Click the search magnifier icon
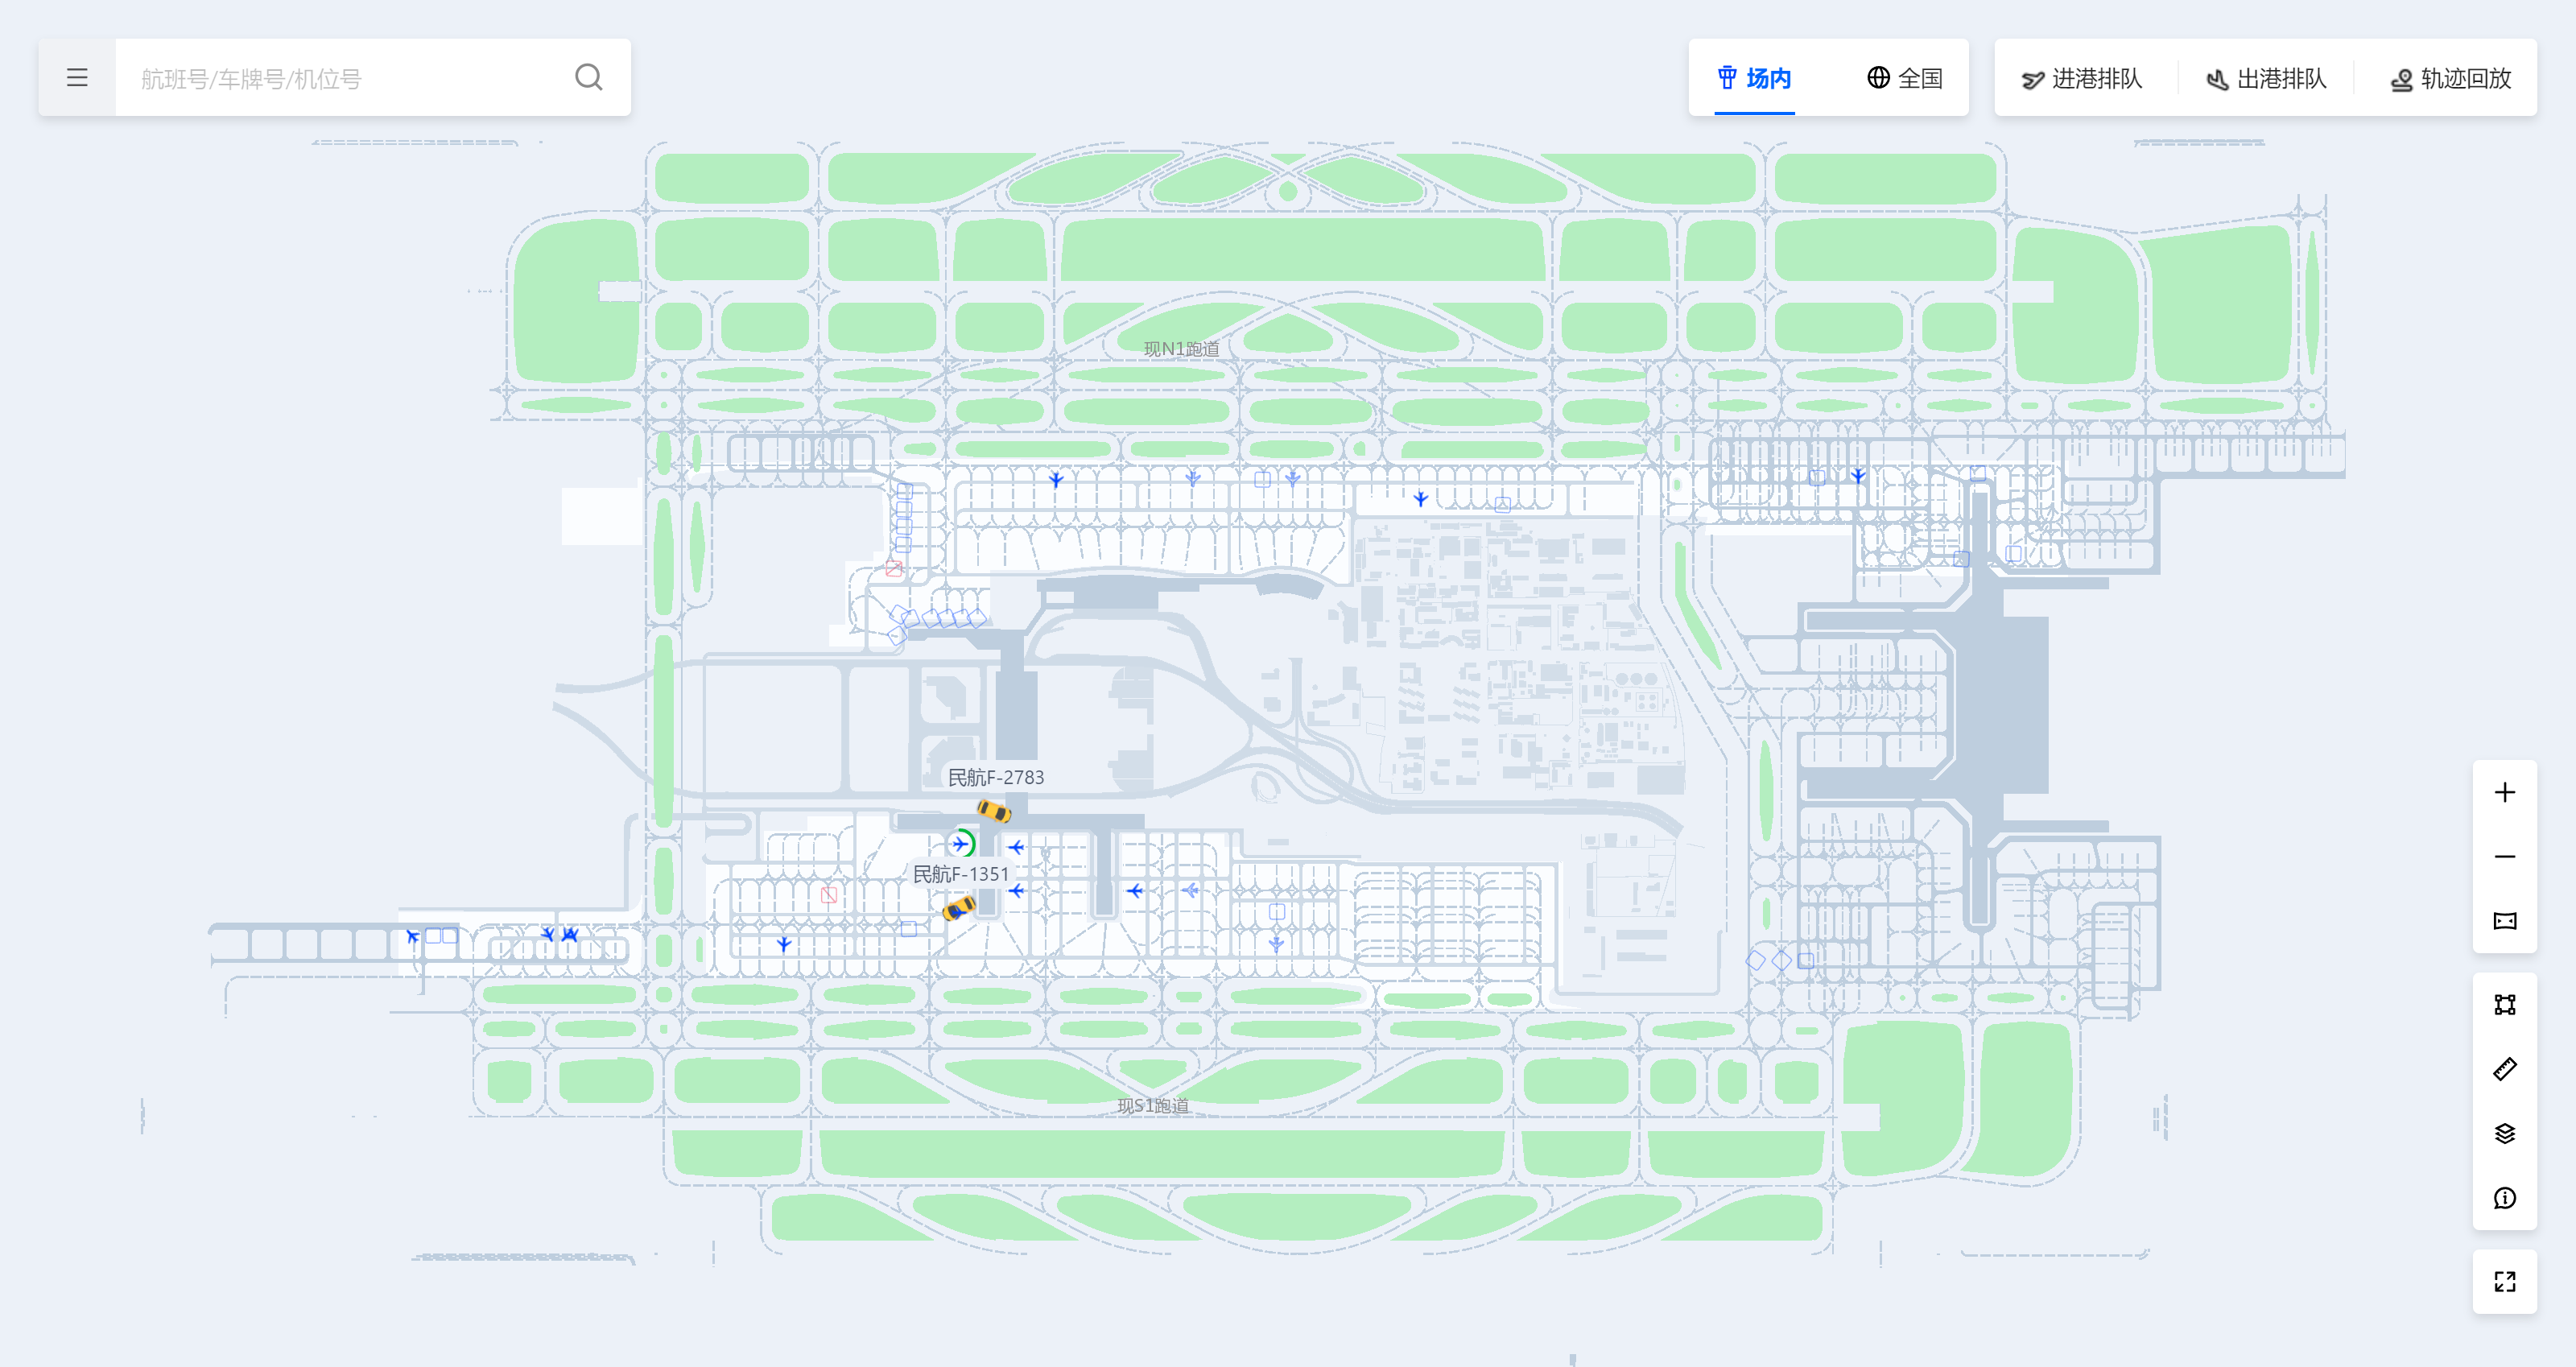 click(x=588, y=78)
